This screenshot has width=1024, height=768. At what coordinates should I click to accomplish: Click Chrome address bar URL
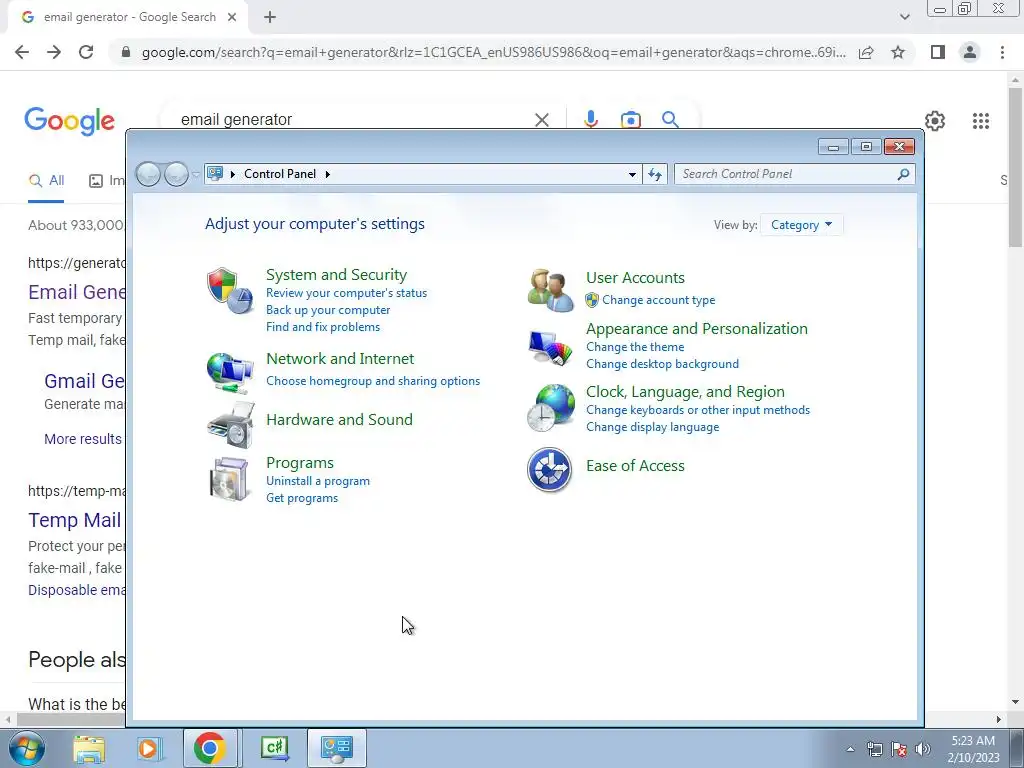[x=494, y=52]
